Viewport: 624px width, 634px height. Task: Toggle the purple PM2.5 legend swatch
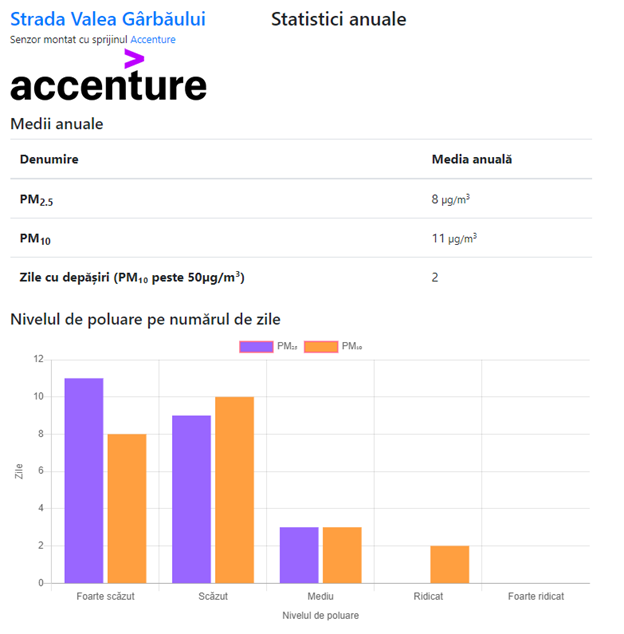(x=256, y=346)
